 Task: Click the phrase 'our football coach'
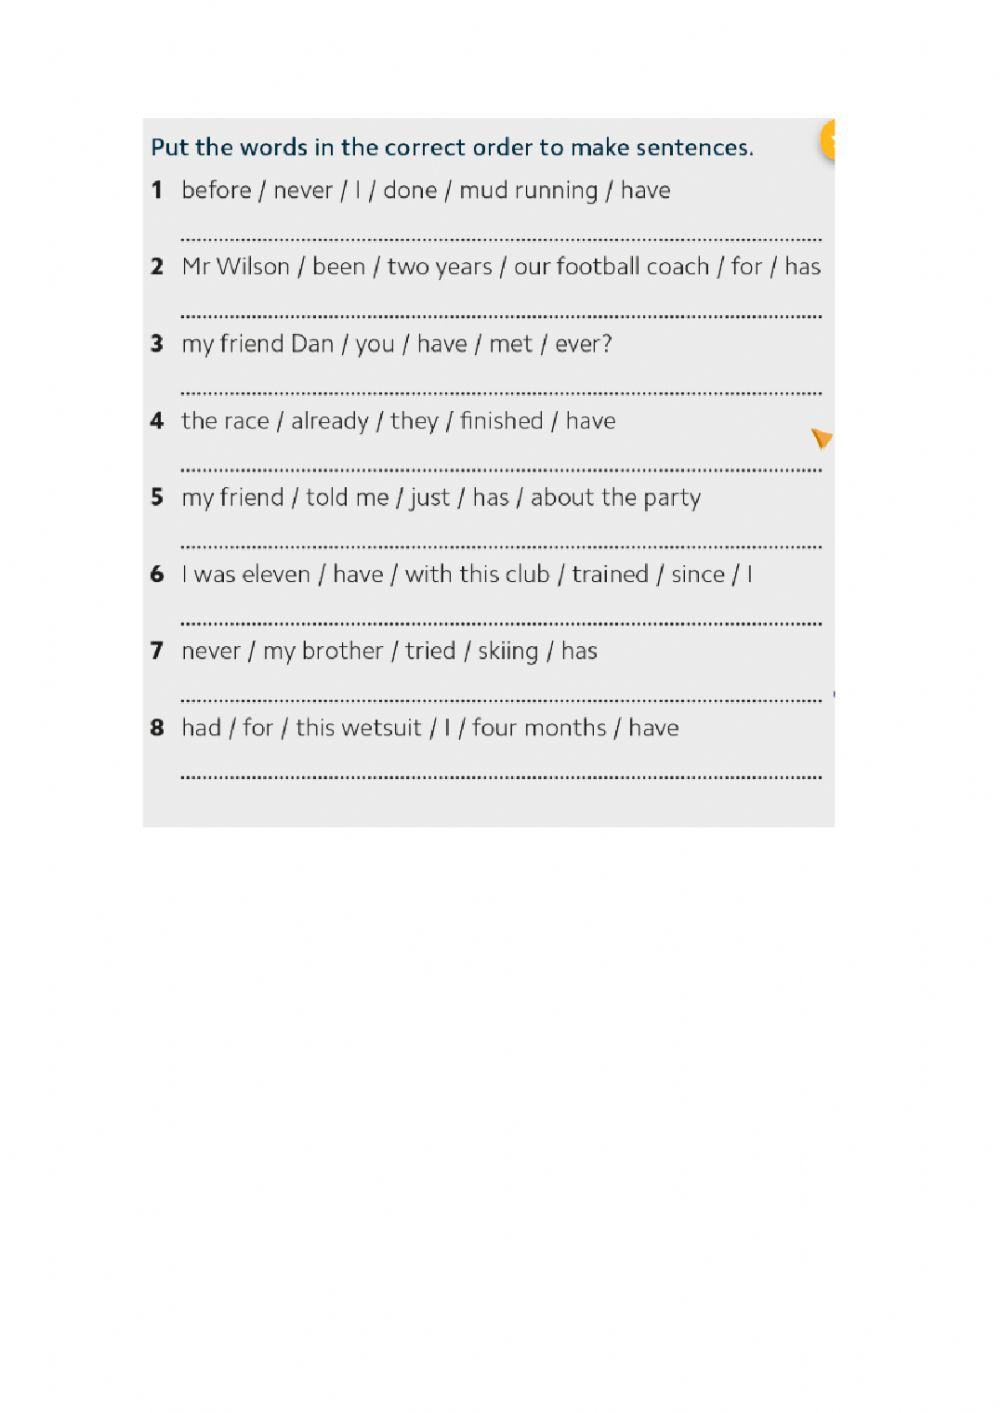point(611,267)
